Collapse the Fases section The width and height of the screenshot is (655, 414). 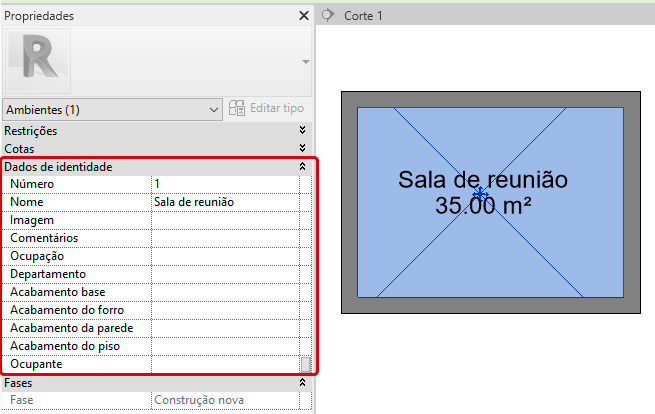tap(302, 383)
